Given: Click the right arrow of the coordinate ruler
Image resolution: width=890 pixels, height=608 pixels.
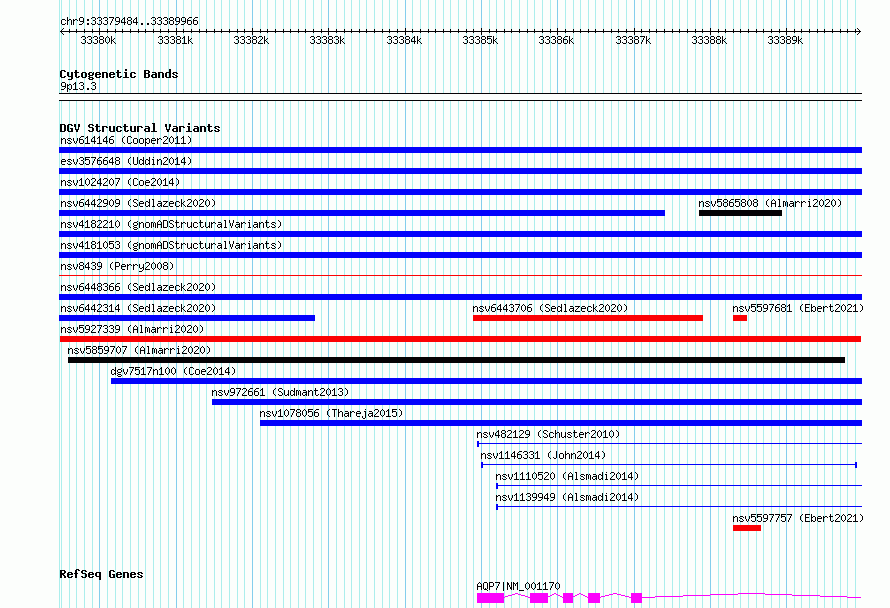Looking at the screenshot, I should pyautogui.click(x=858, y=31).
